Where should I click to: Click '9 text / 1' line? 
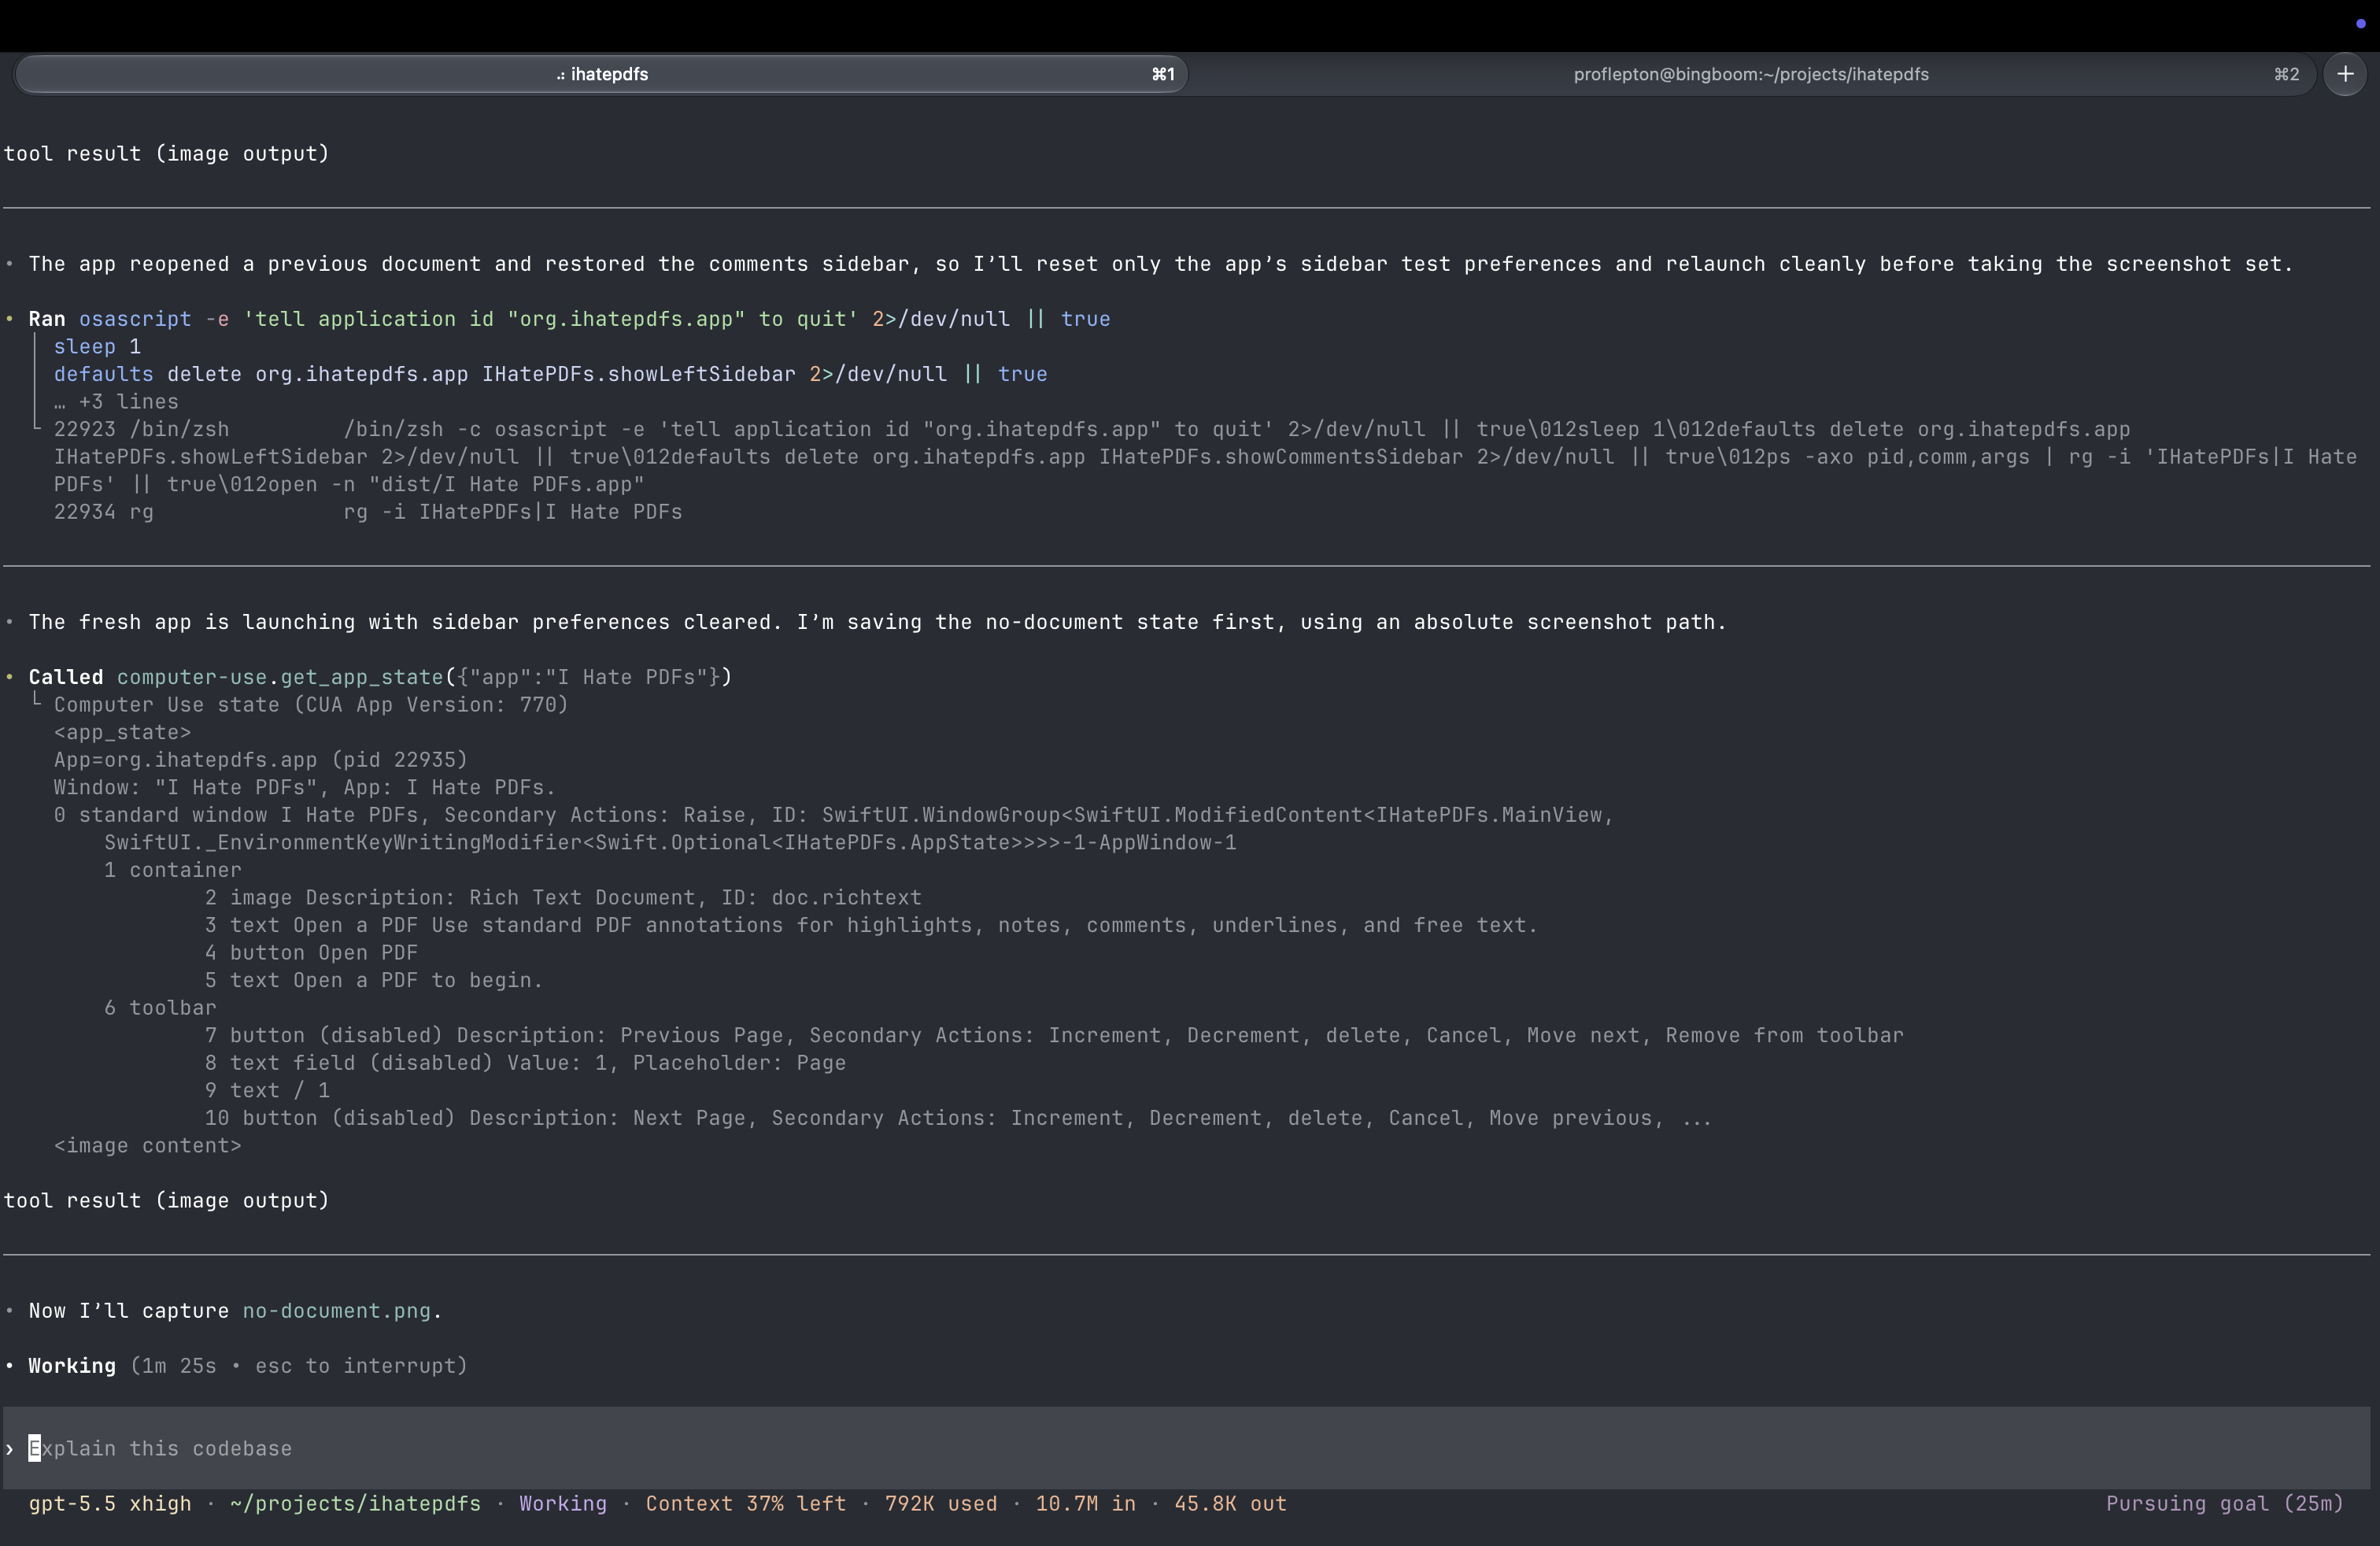pyautogui.click(x=267, y=1090)
